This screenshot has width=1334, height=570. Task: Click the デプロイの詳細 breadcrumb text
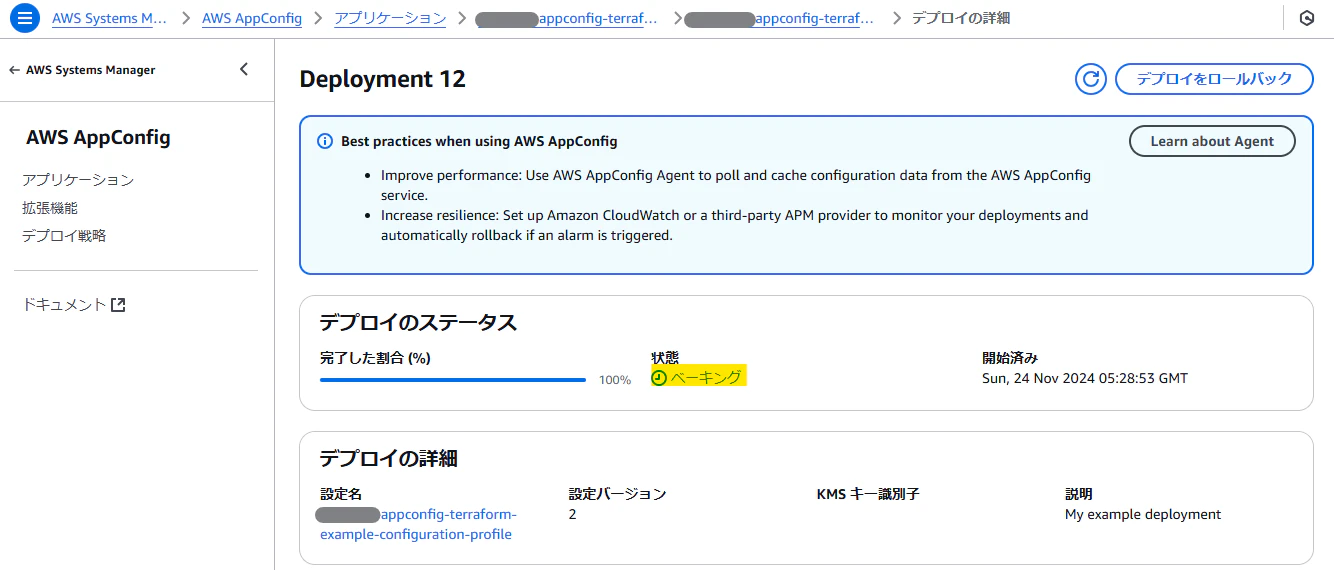point(961,18)
